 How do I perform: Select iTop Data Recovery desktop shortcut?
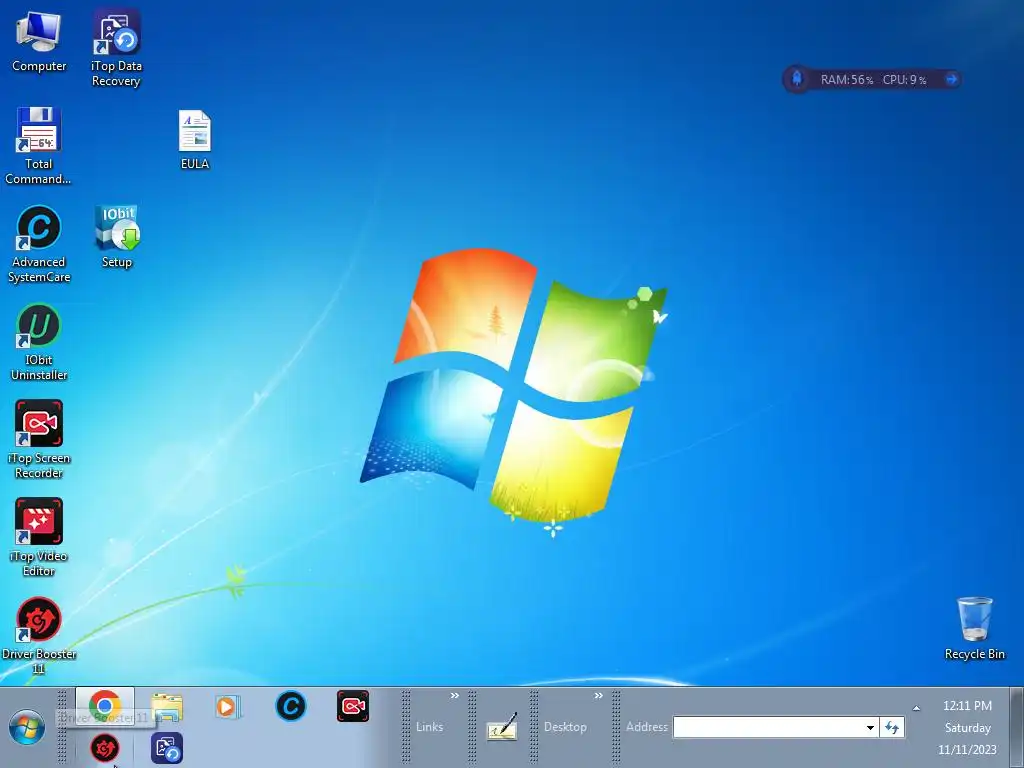[x=116, y=48]
